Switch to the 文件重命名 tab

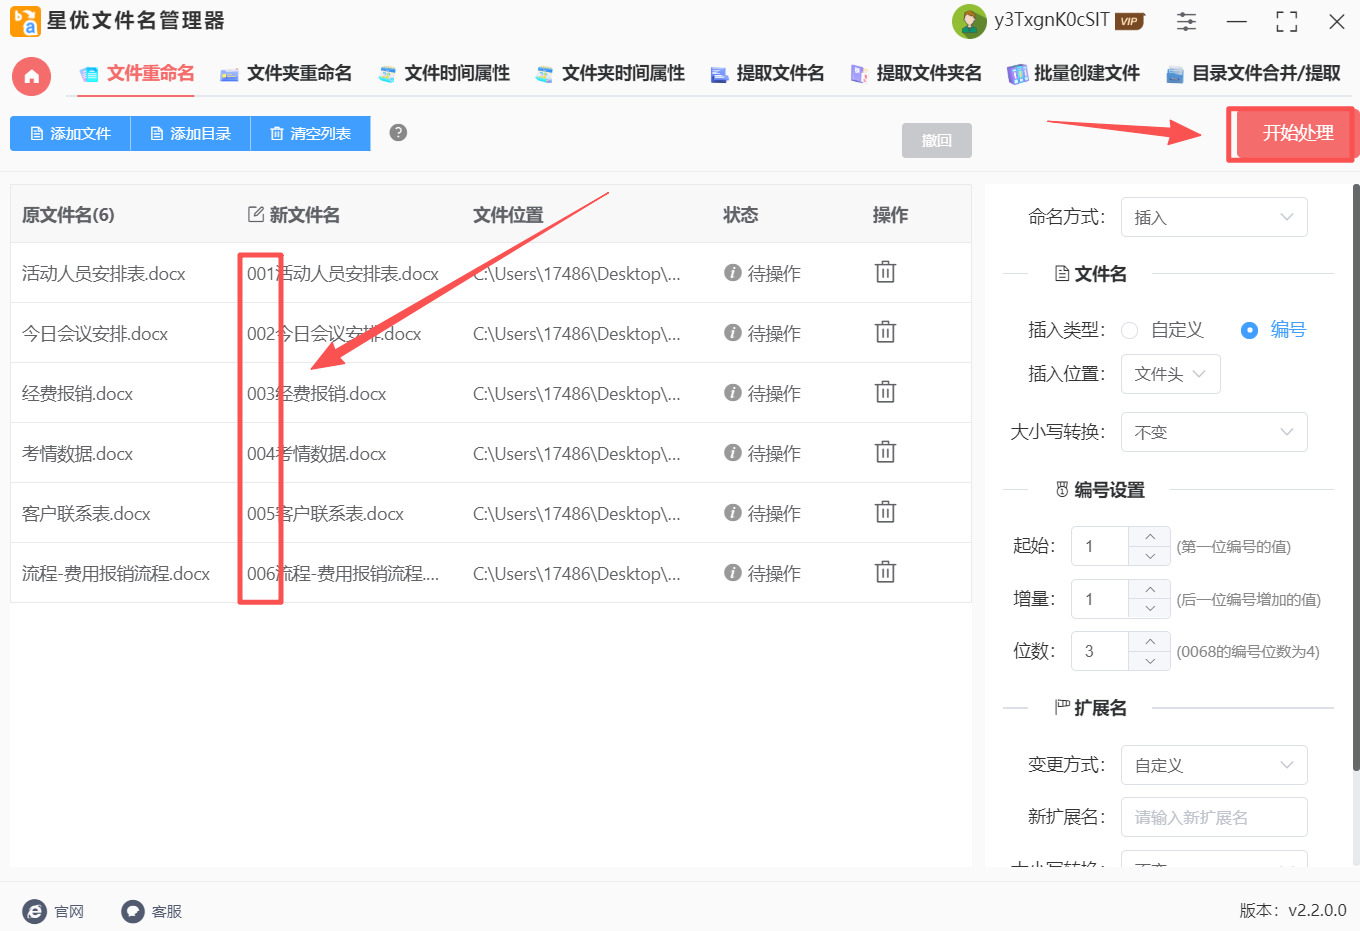coord(137,73)
